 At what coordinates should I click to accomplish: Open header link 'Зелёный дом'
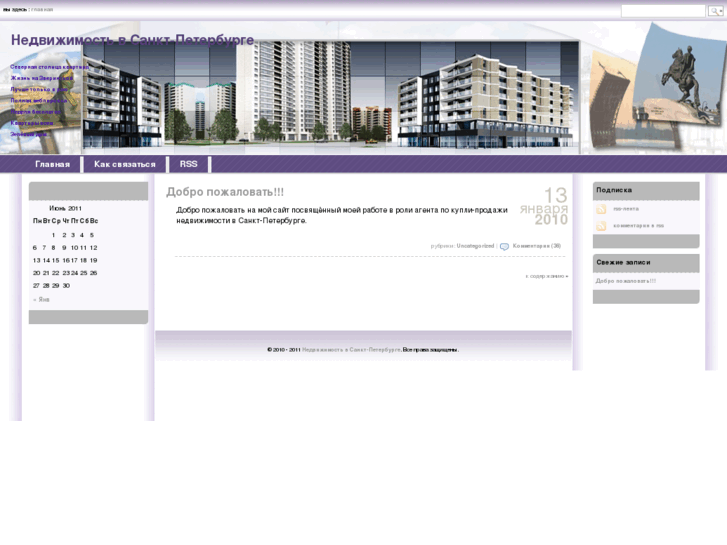[28, 134]
